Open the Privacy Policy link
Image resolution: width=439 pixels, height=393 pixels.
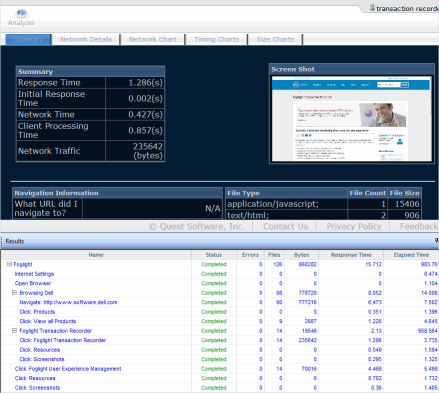pos(354,227)
